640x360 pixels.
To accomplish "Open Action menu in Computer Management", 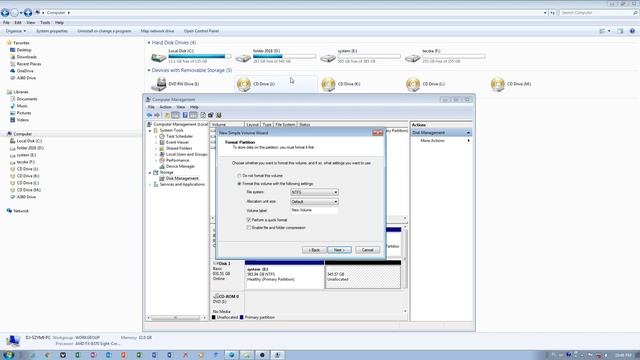I will click(x=165, y=107).
